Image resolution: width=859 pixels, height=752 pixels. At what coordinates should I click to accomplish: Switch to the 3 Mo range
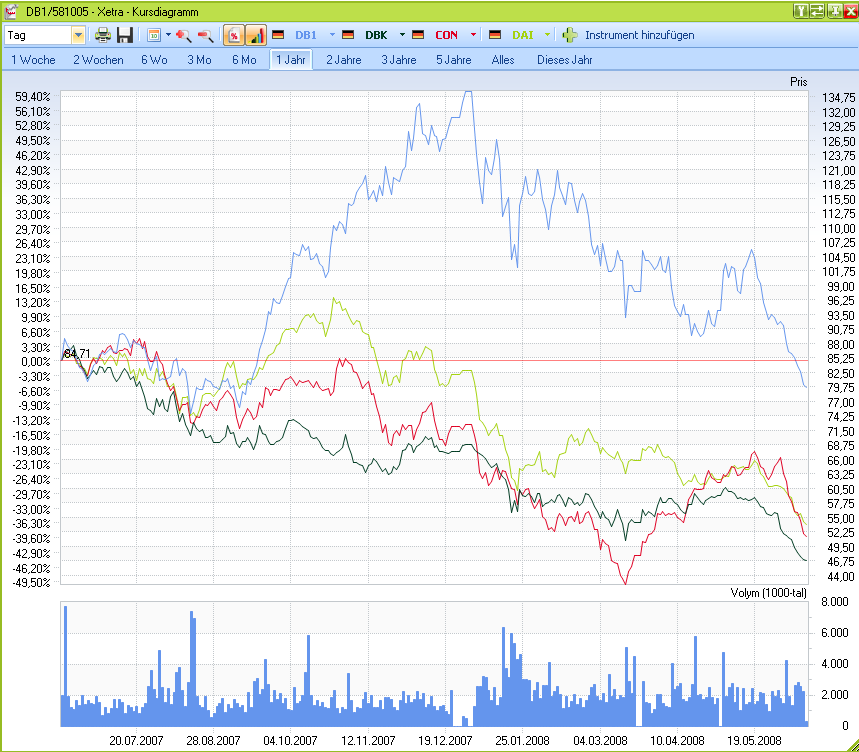pyautogui.click(x=199, y=60)
